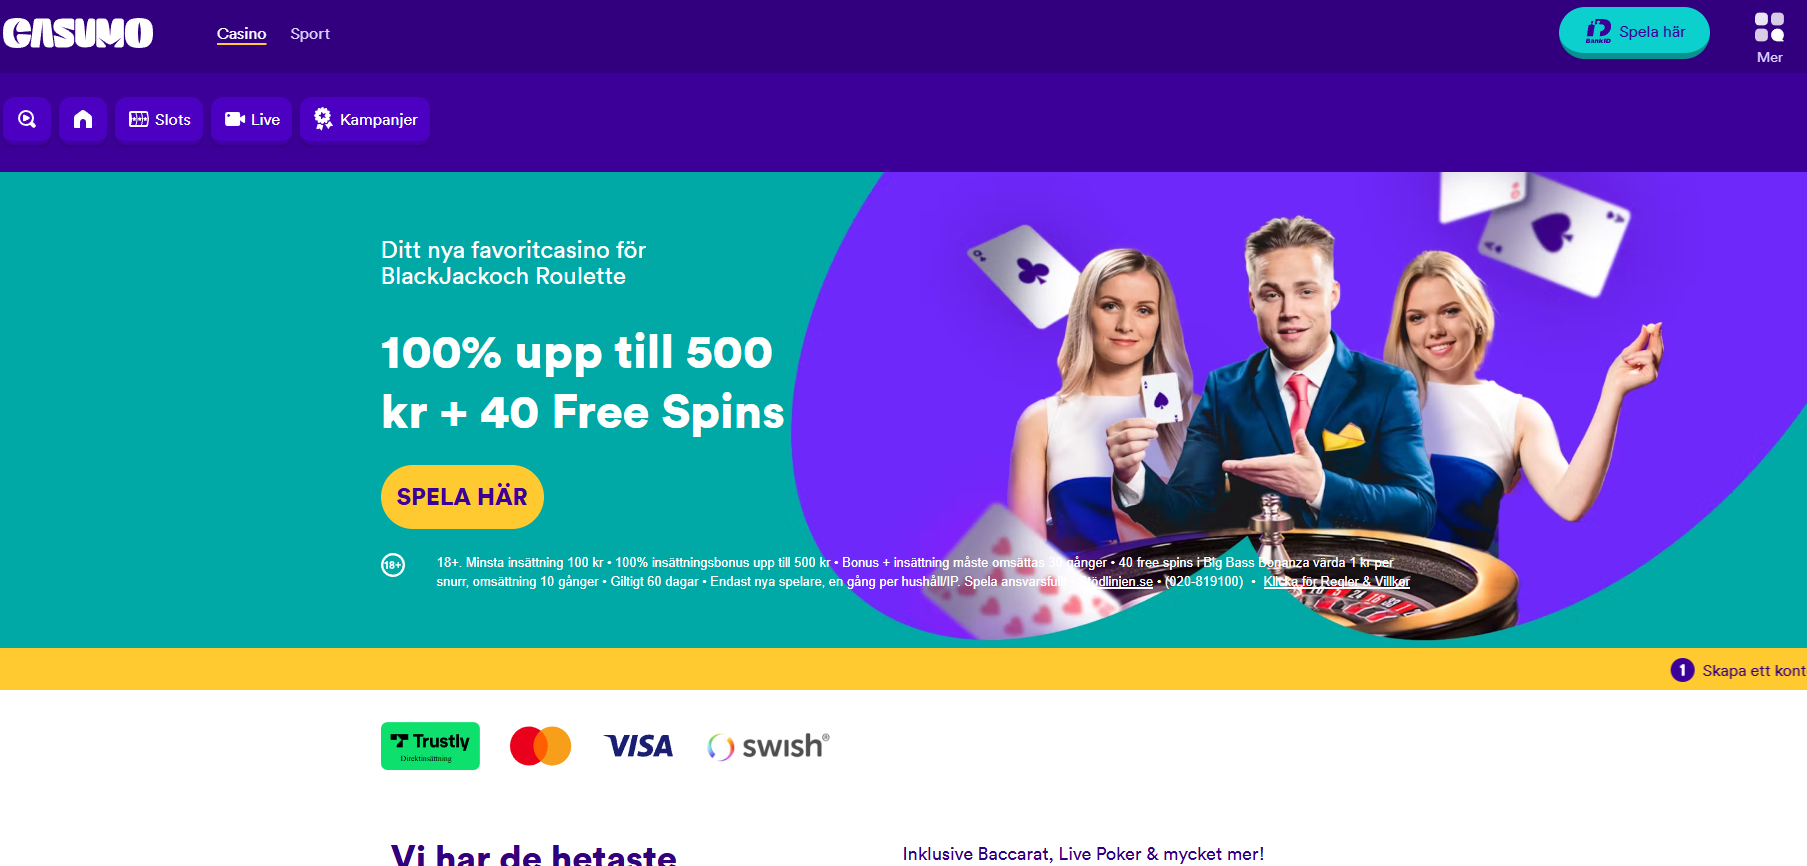Open the Slots category
This screenshot has height=866, width=1807.
pos(159,120)
